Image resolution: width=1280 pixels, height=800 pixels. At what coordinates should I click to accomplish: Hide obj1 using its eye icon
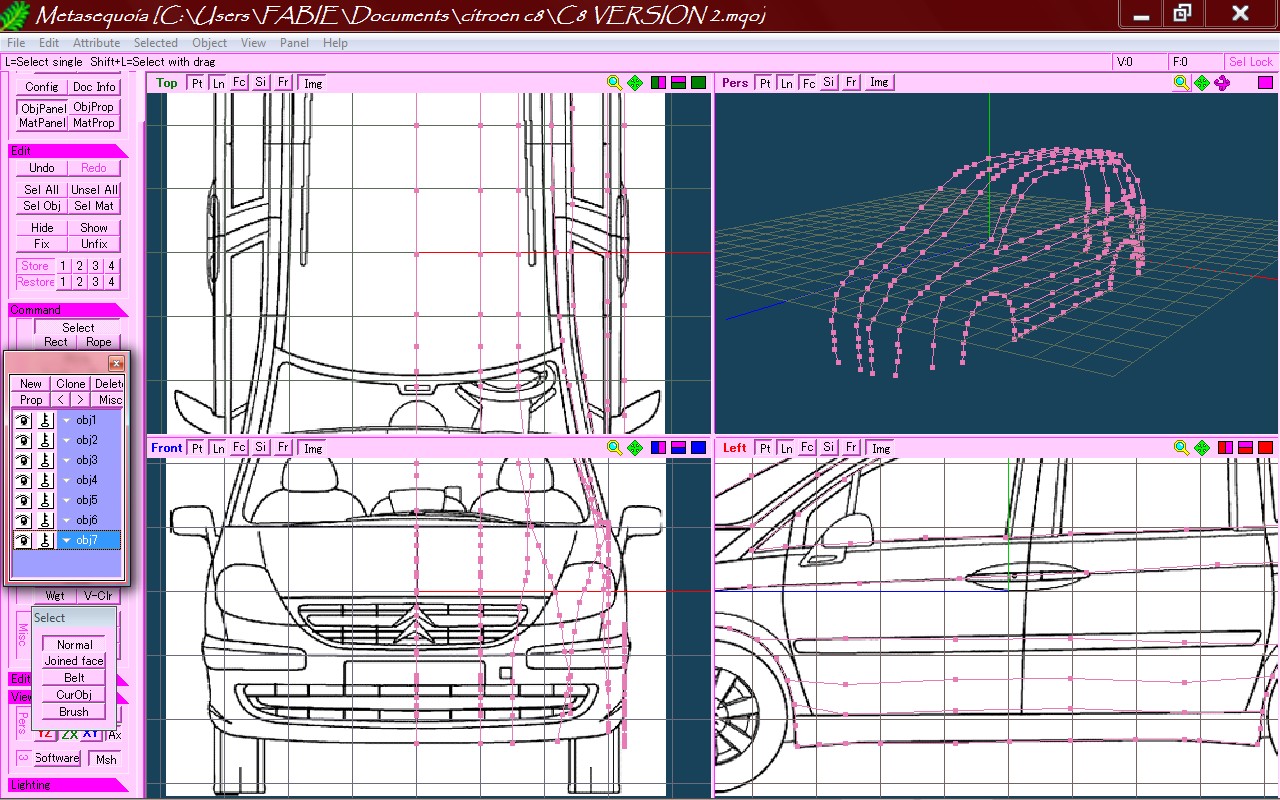23,420
